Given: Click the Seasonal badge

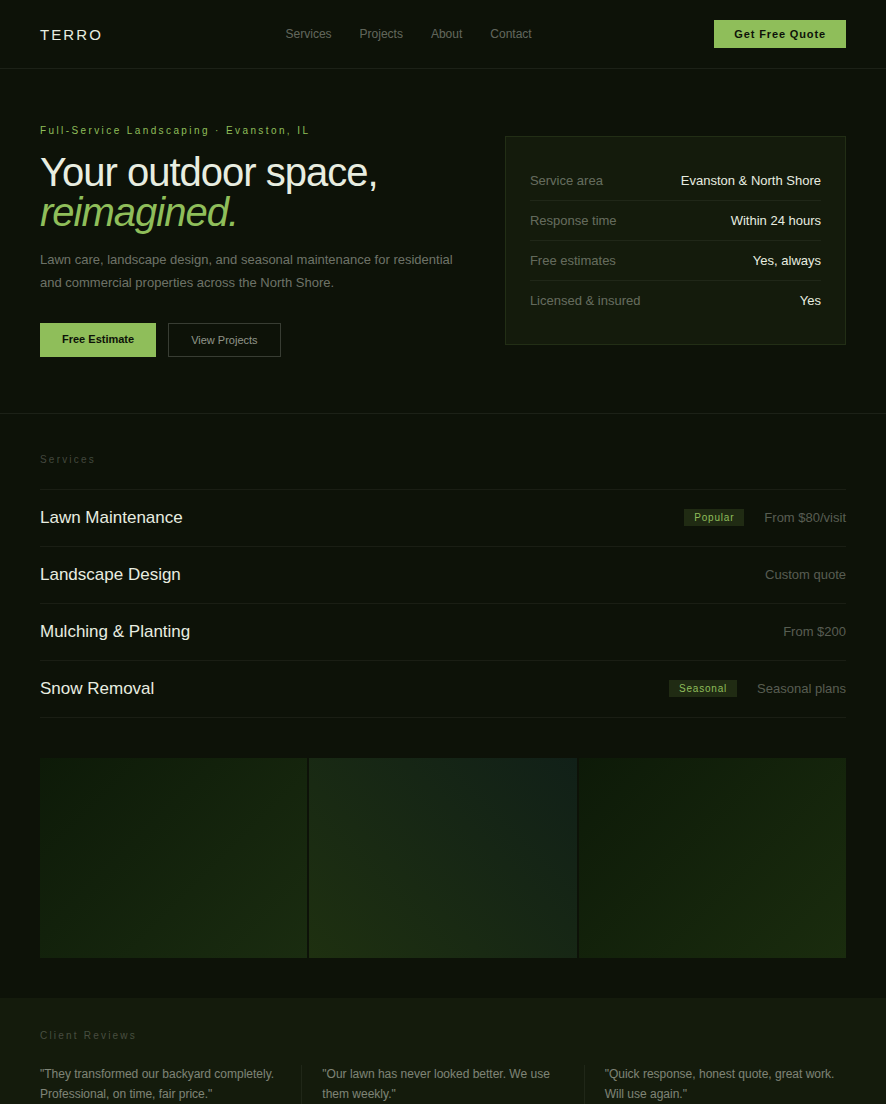Looking at the screenshot, I should pyautogui.click(x=702, y=689).
